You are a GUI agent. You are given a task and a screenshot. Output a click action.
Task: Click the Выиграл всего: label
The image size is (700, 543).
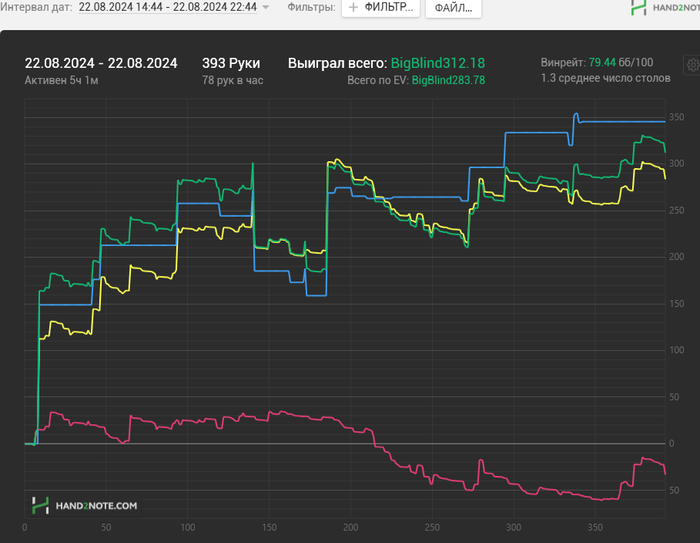click(337, 63)
